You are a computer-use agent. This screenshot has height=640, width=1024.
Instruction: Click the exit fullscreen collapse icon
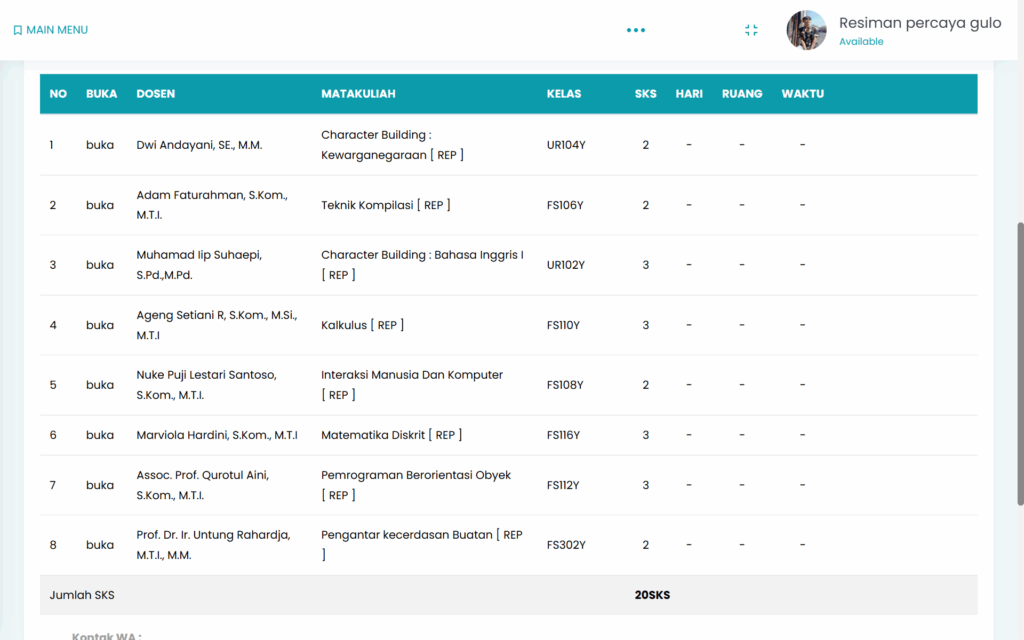coord(751,30)
